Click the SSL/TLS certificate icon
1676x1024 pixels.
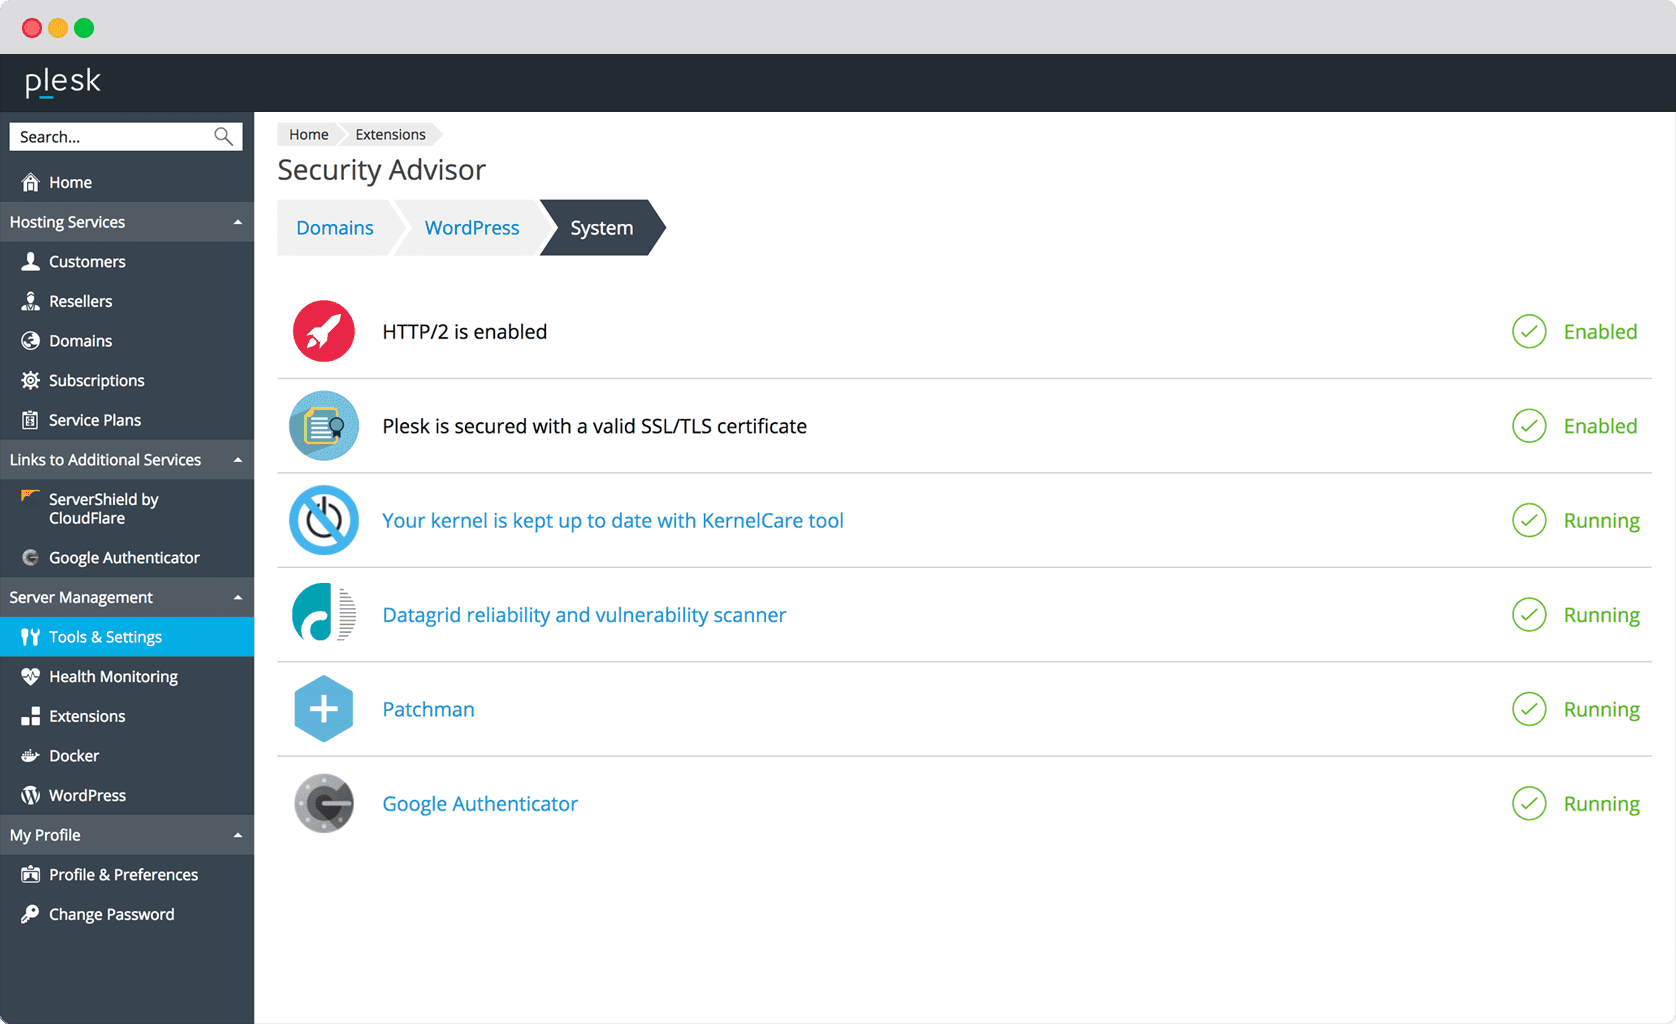pyautogui.click(x=323, y=426)
